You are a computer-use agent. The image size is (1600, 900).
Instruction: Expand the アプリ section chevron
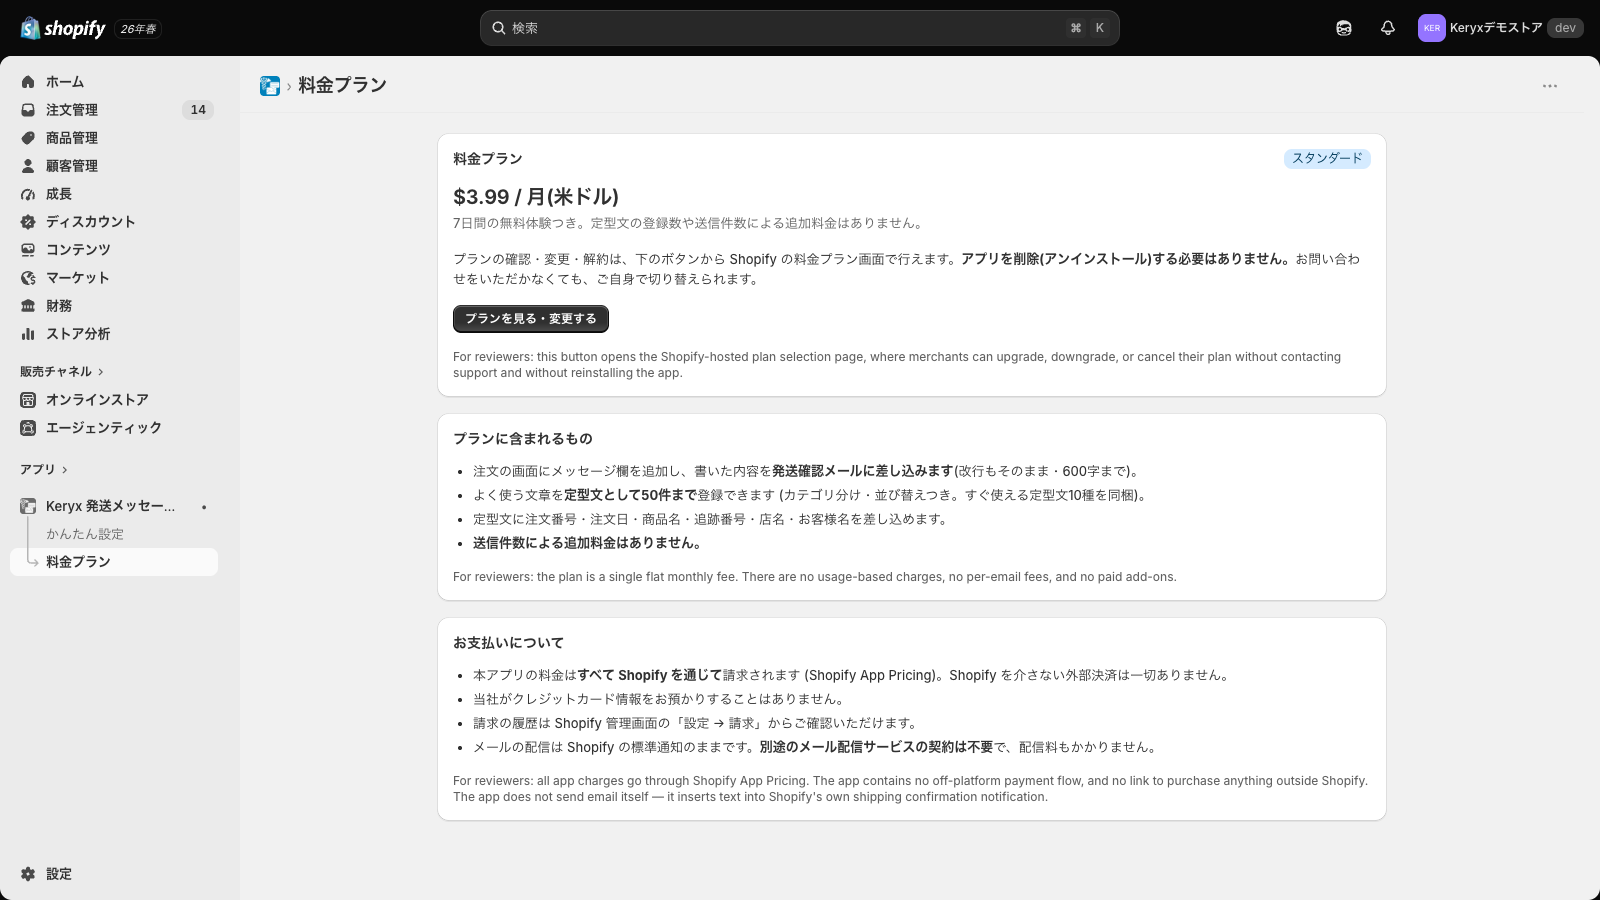click(x=65, y=470)
